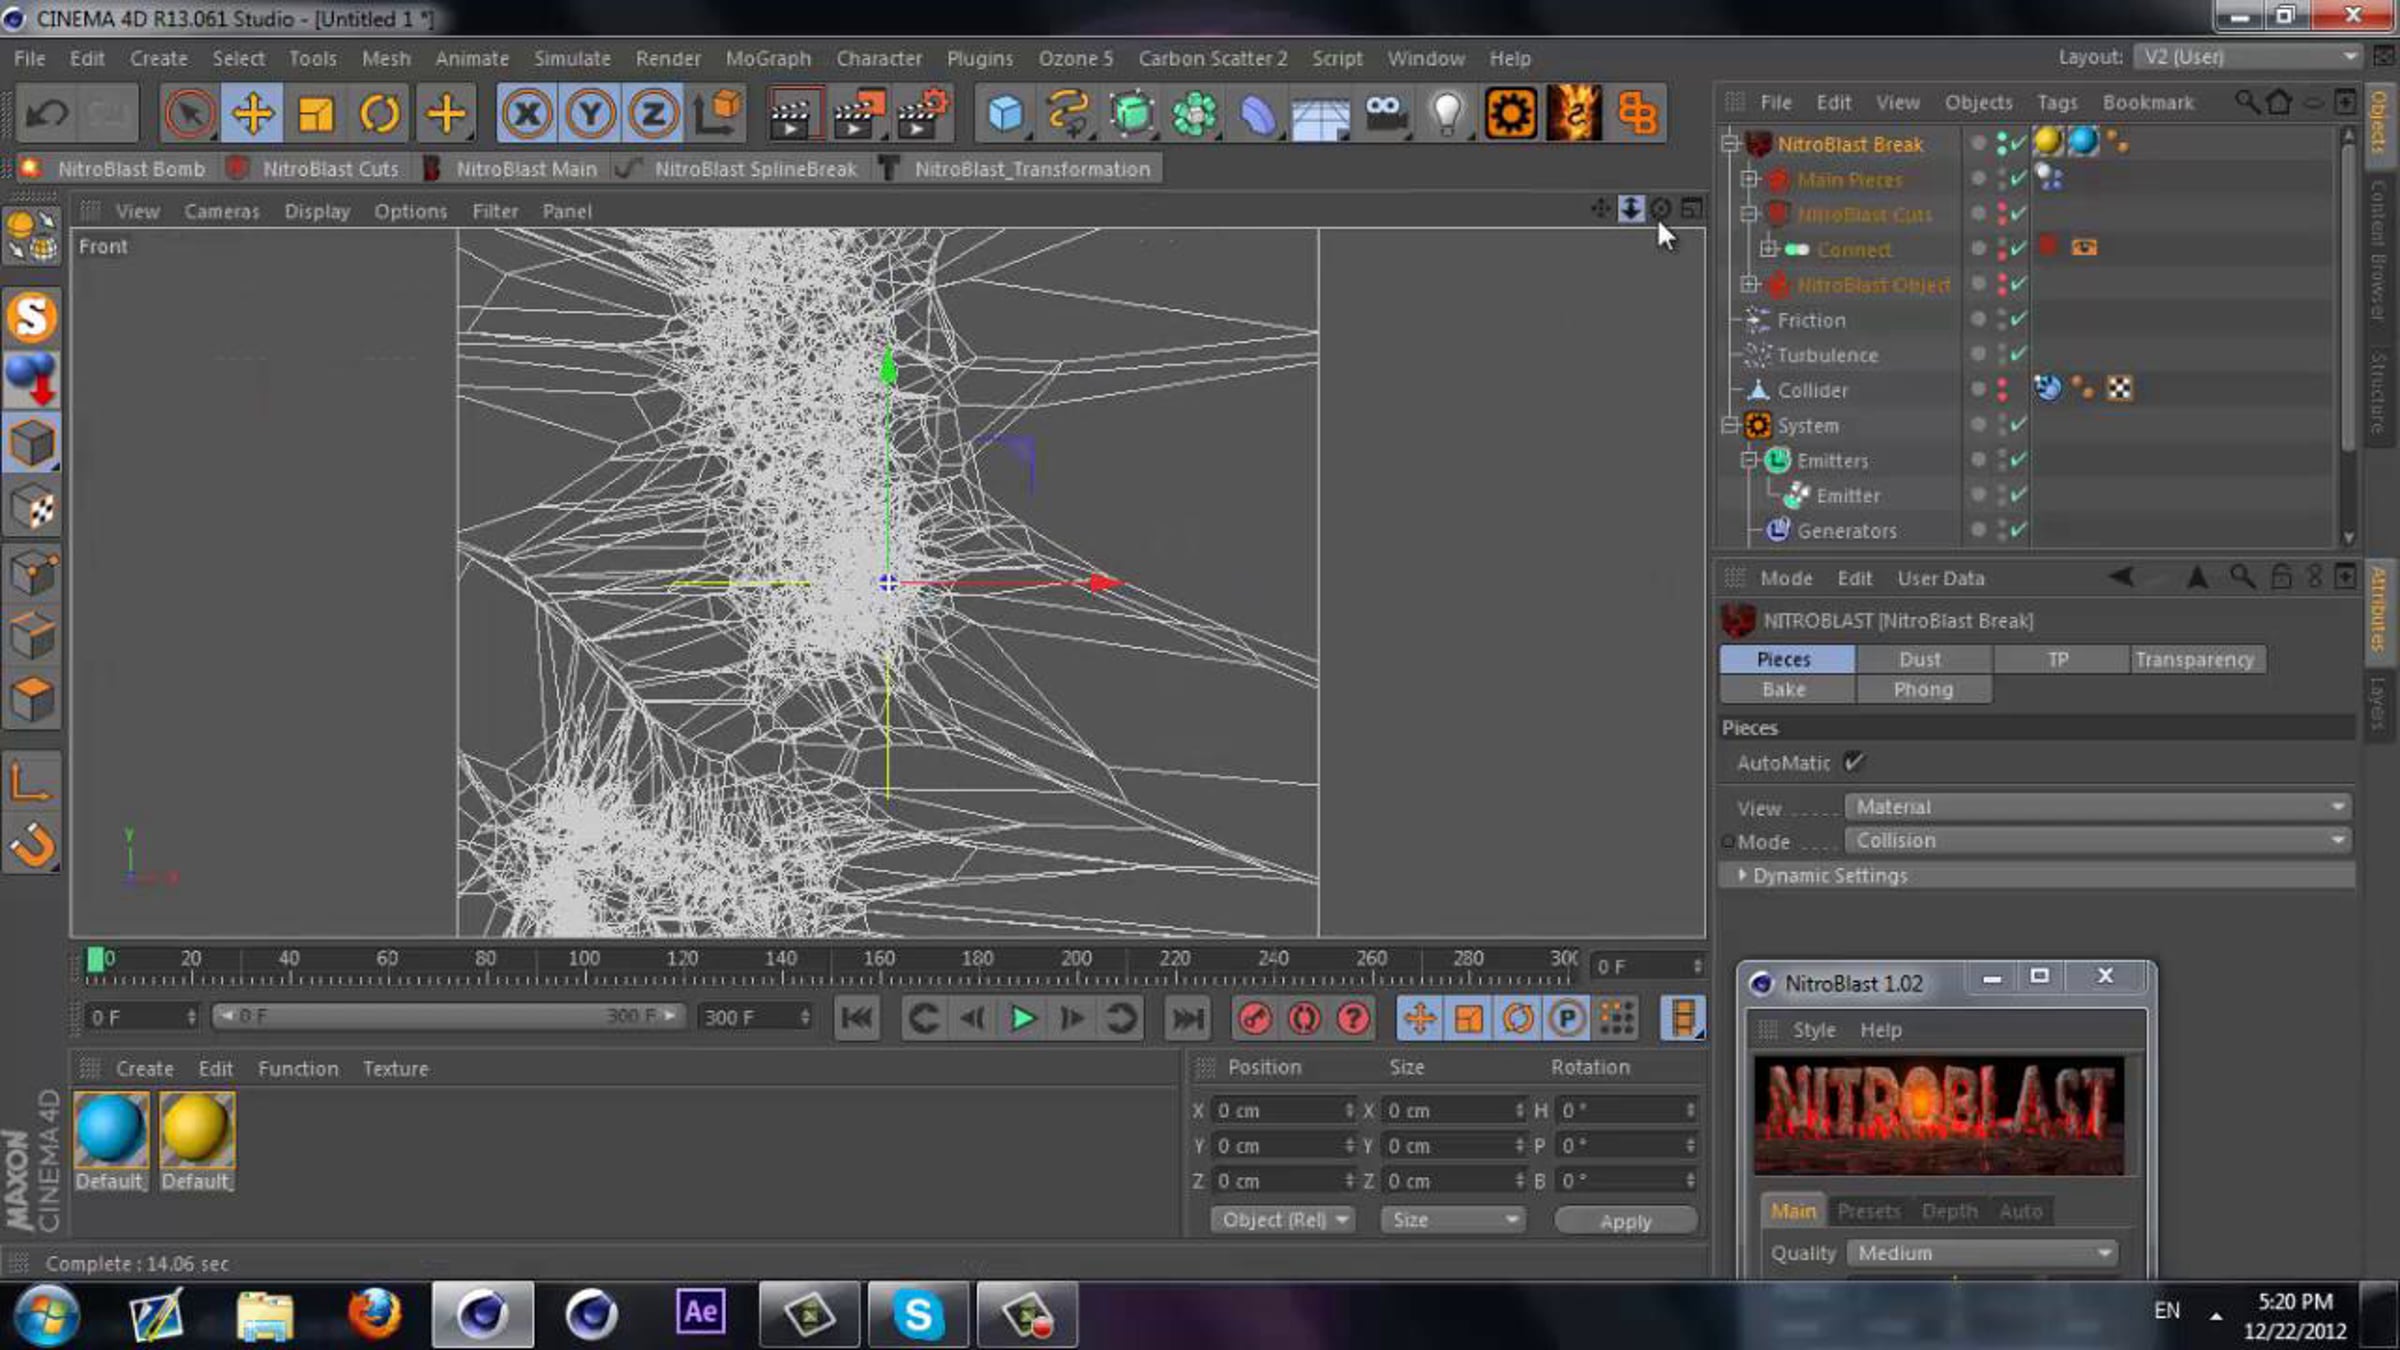Toggle X axis lock
Viewport: 2400px width, 1350px height.
point(527,113)
